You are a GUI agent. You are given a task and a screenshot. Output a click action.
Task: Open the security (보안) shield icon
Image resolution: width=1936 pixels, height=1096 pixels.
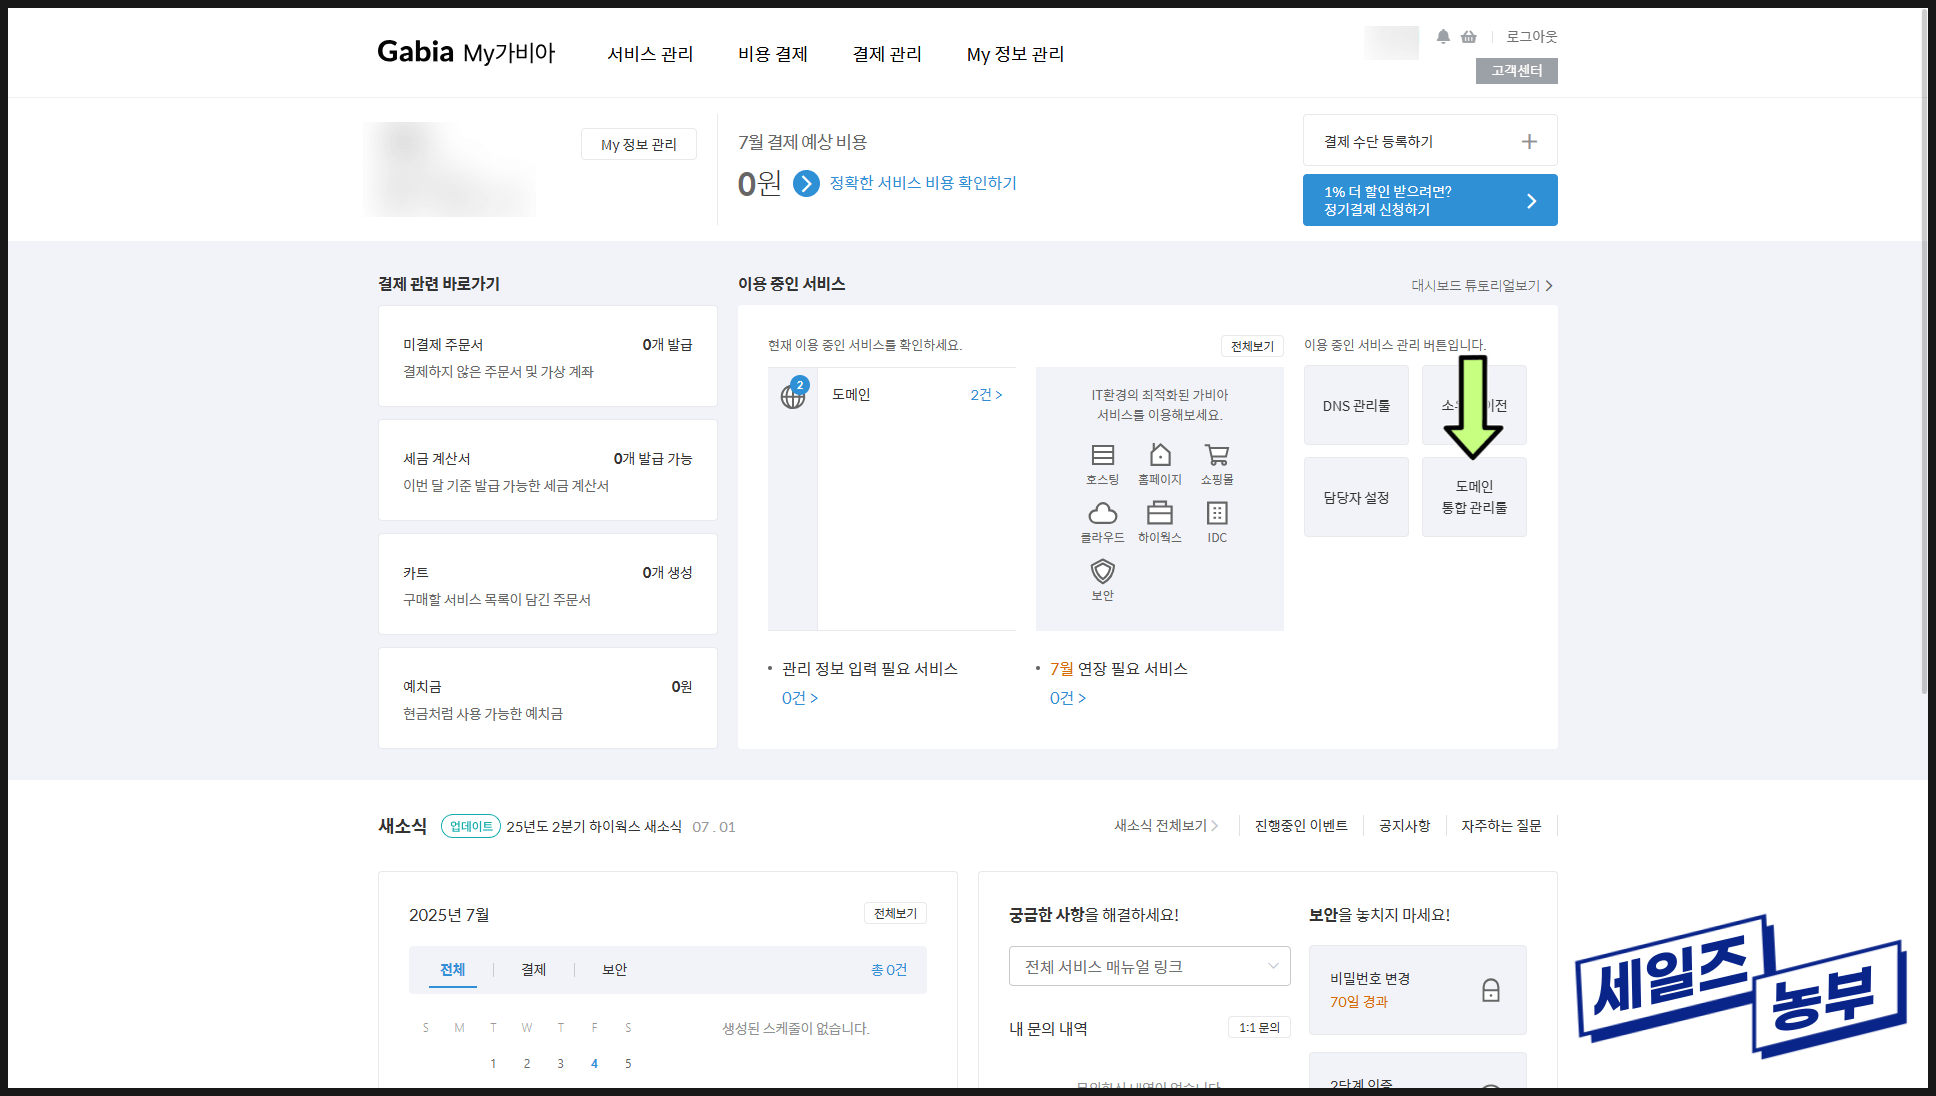[x=1102, y=572]
